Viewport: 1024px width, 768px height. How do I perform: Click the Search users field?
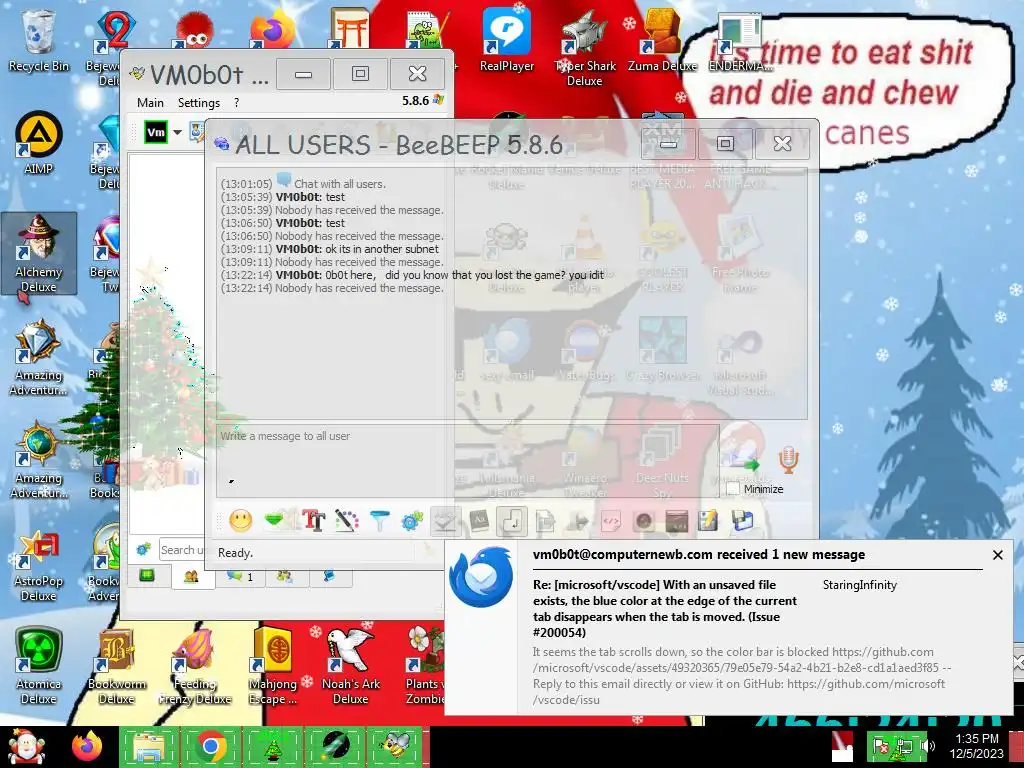pos(183,550)
